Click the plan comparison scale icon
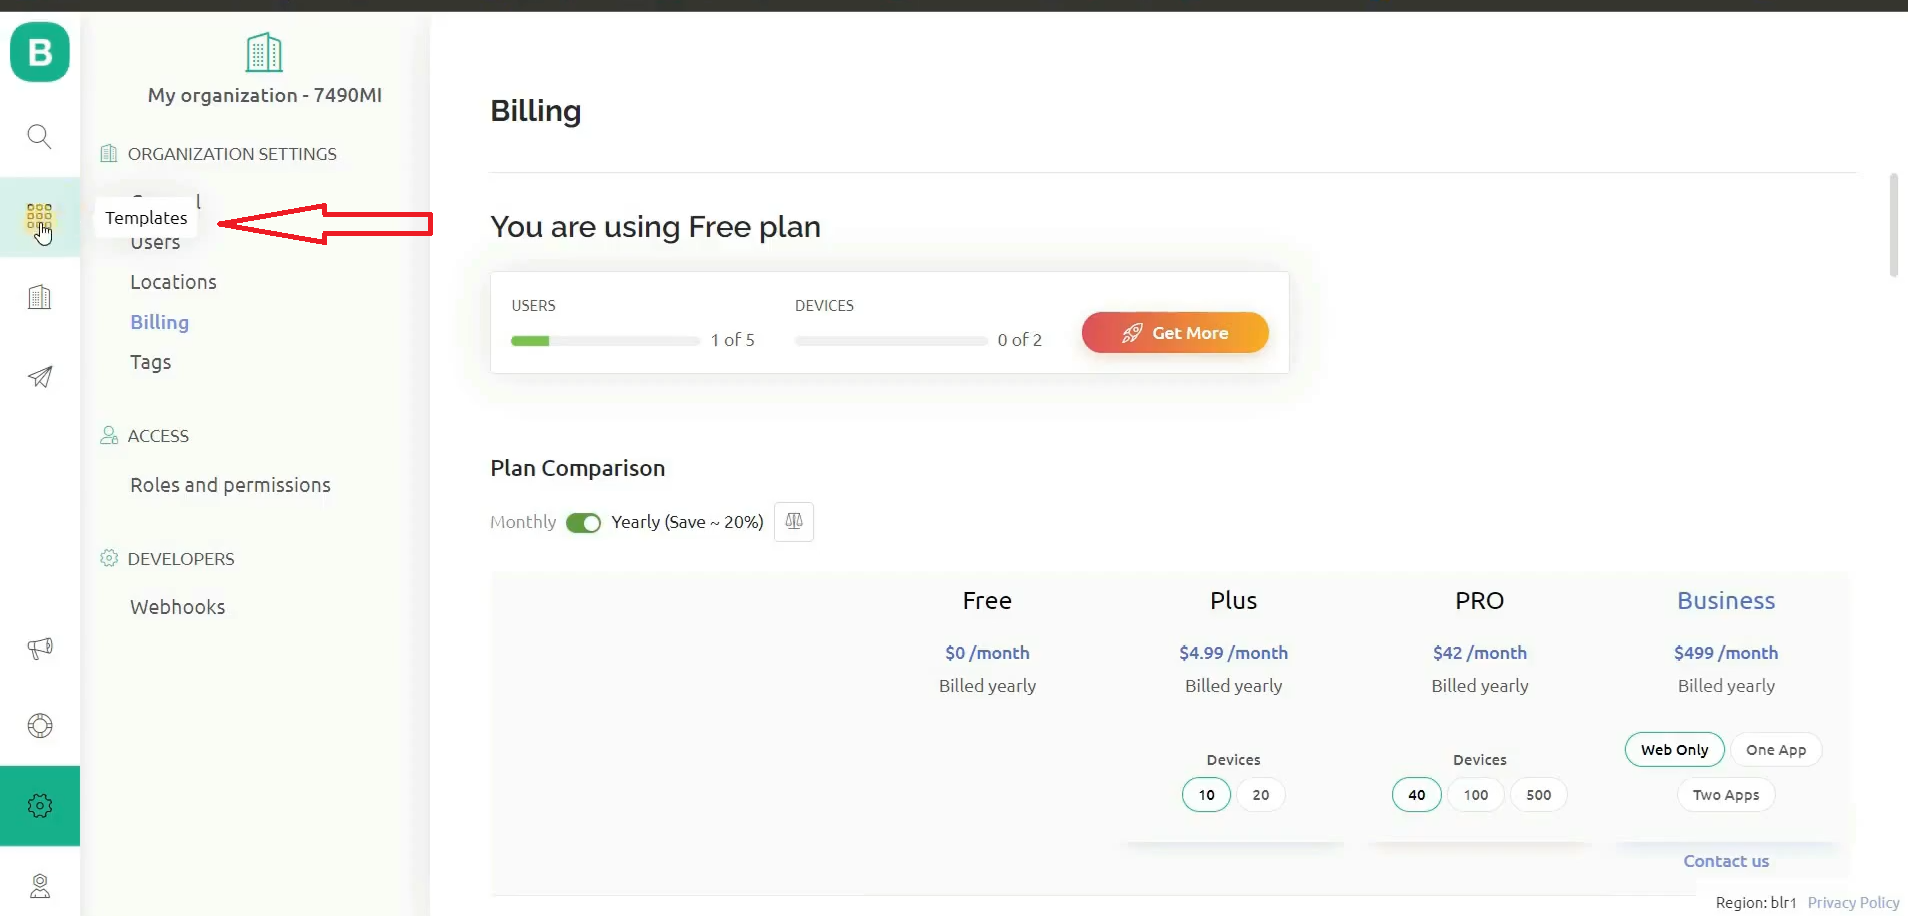The height and width of the screenshot is (916, 1908). coord(794,521)
